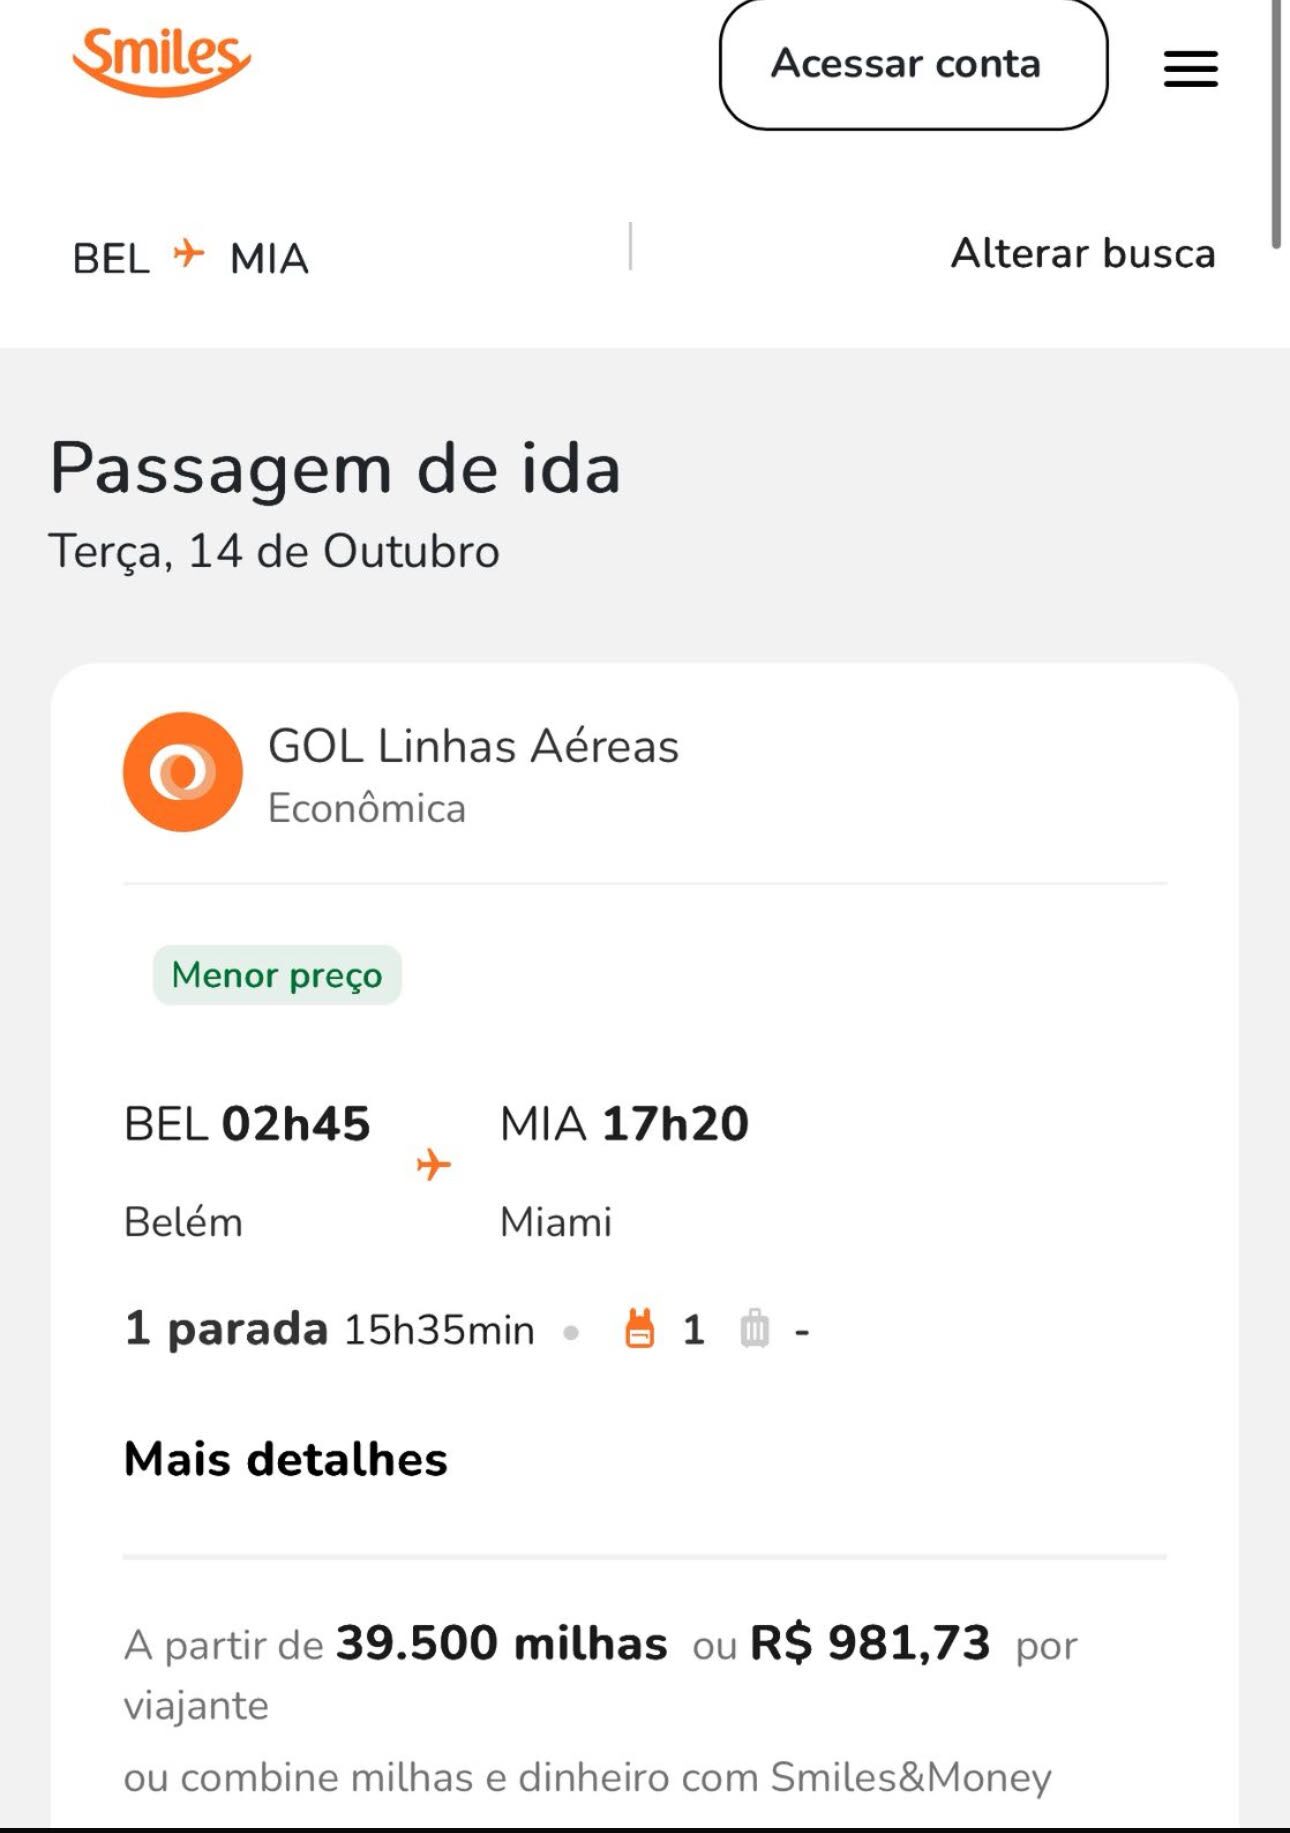
Task: Click the GOL Linhas Aéreas airline name
Action: point(473,746)
